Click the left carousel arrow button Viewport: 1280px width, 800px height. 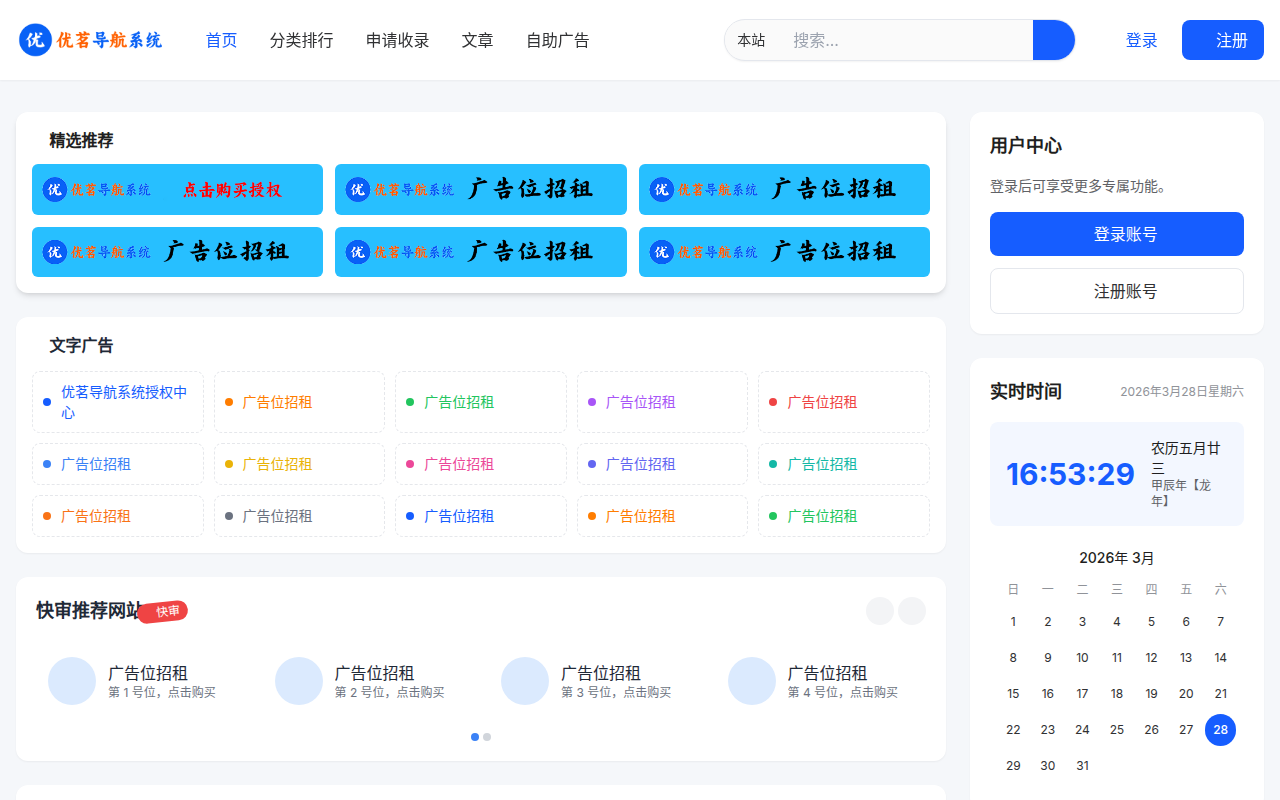880,610
